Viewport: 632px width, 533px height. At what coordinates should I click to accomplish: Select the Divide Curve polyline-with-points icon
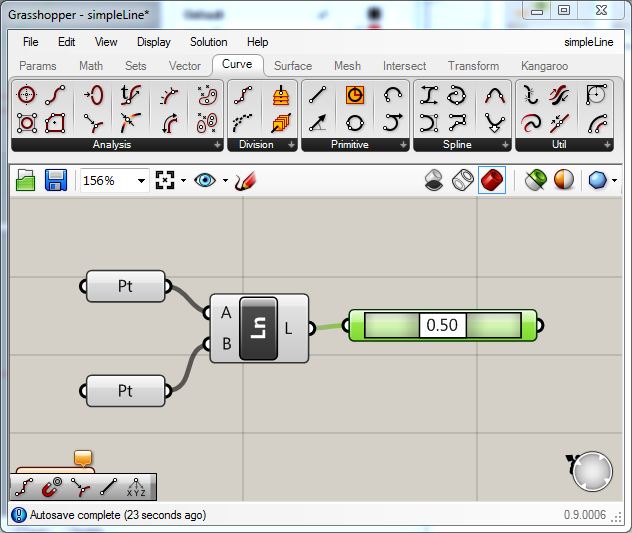pyautogui.click(x=243, y=95)
